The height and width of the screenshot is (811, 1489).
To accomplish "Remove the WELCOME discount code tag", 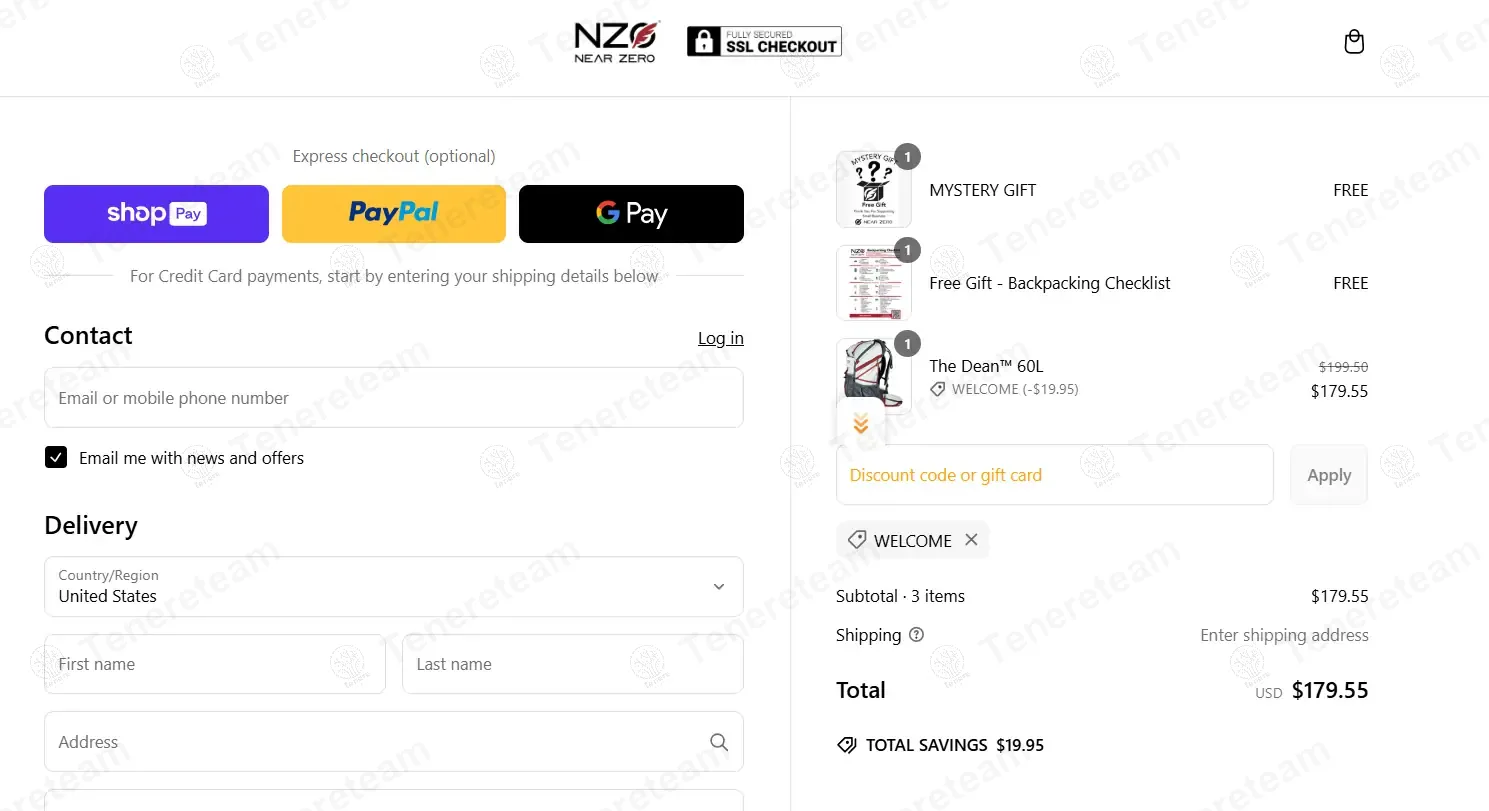I will pos(971,540).
